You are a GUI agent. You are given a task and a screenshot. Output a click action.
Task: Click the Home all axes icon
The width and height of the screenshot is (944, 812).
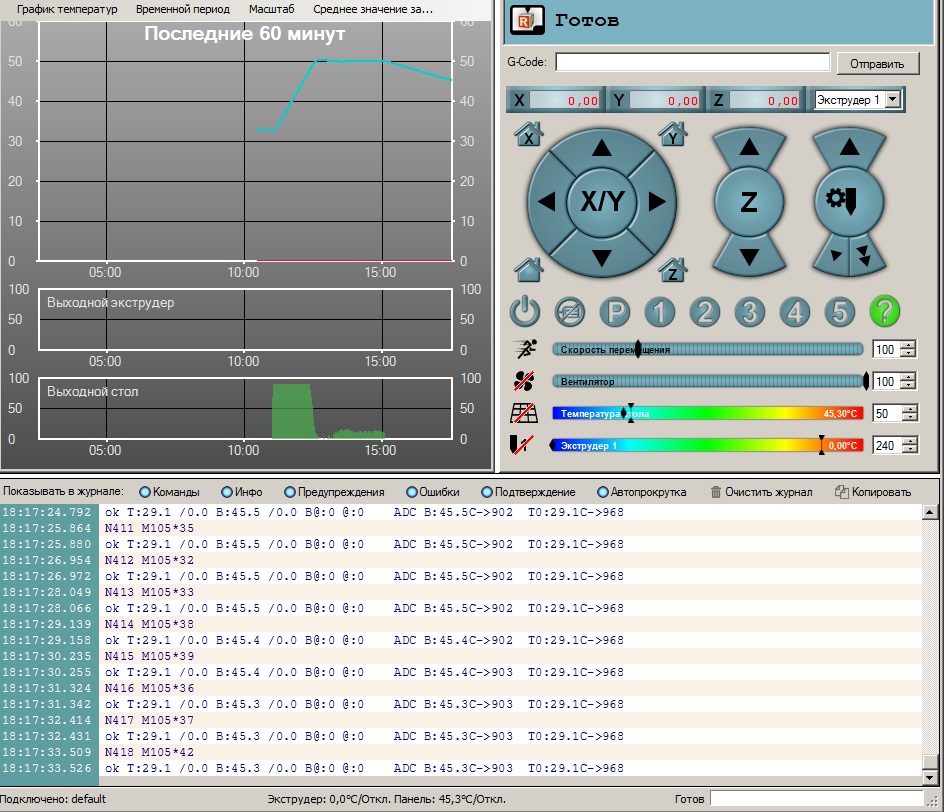[529, 269]
